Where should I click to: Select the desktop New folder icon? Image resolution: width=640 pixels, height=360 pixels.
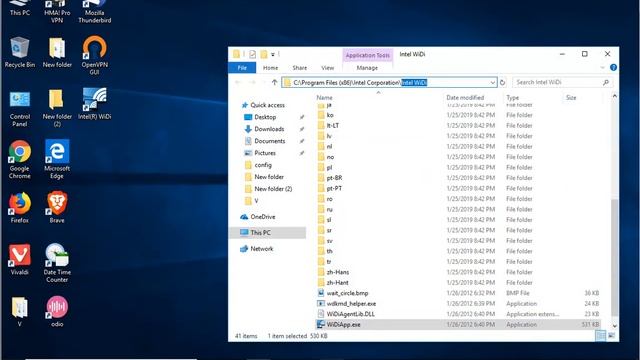click(57, 52)
